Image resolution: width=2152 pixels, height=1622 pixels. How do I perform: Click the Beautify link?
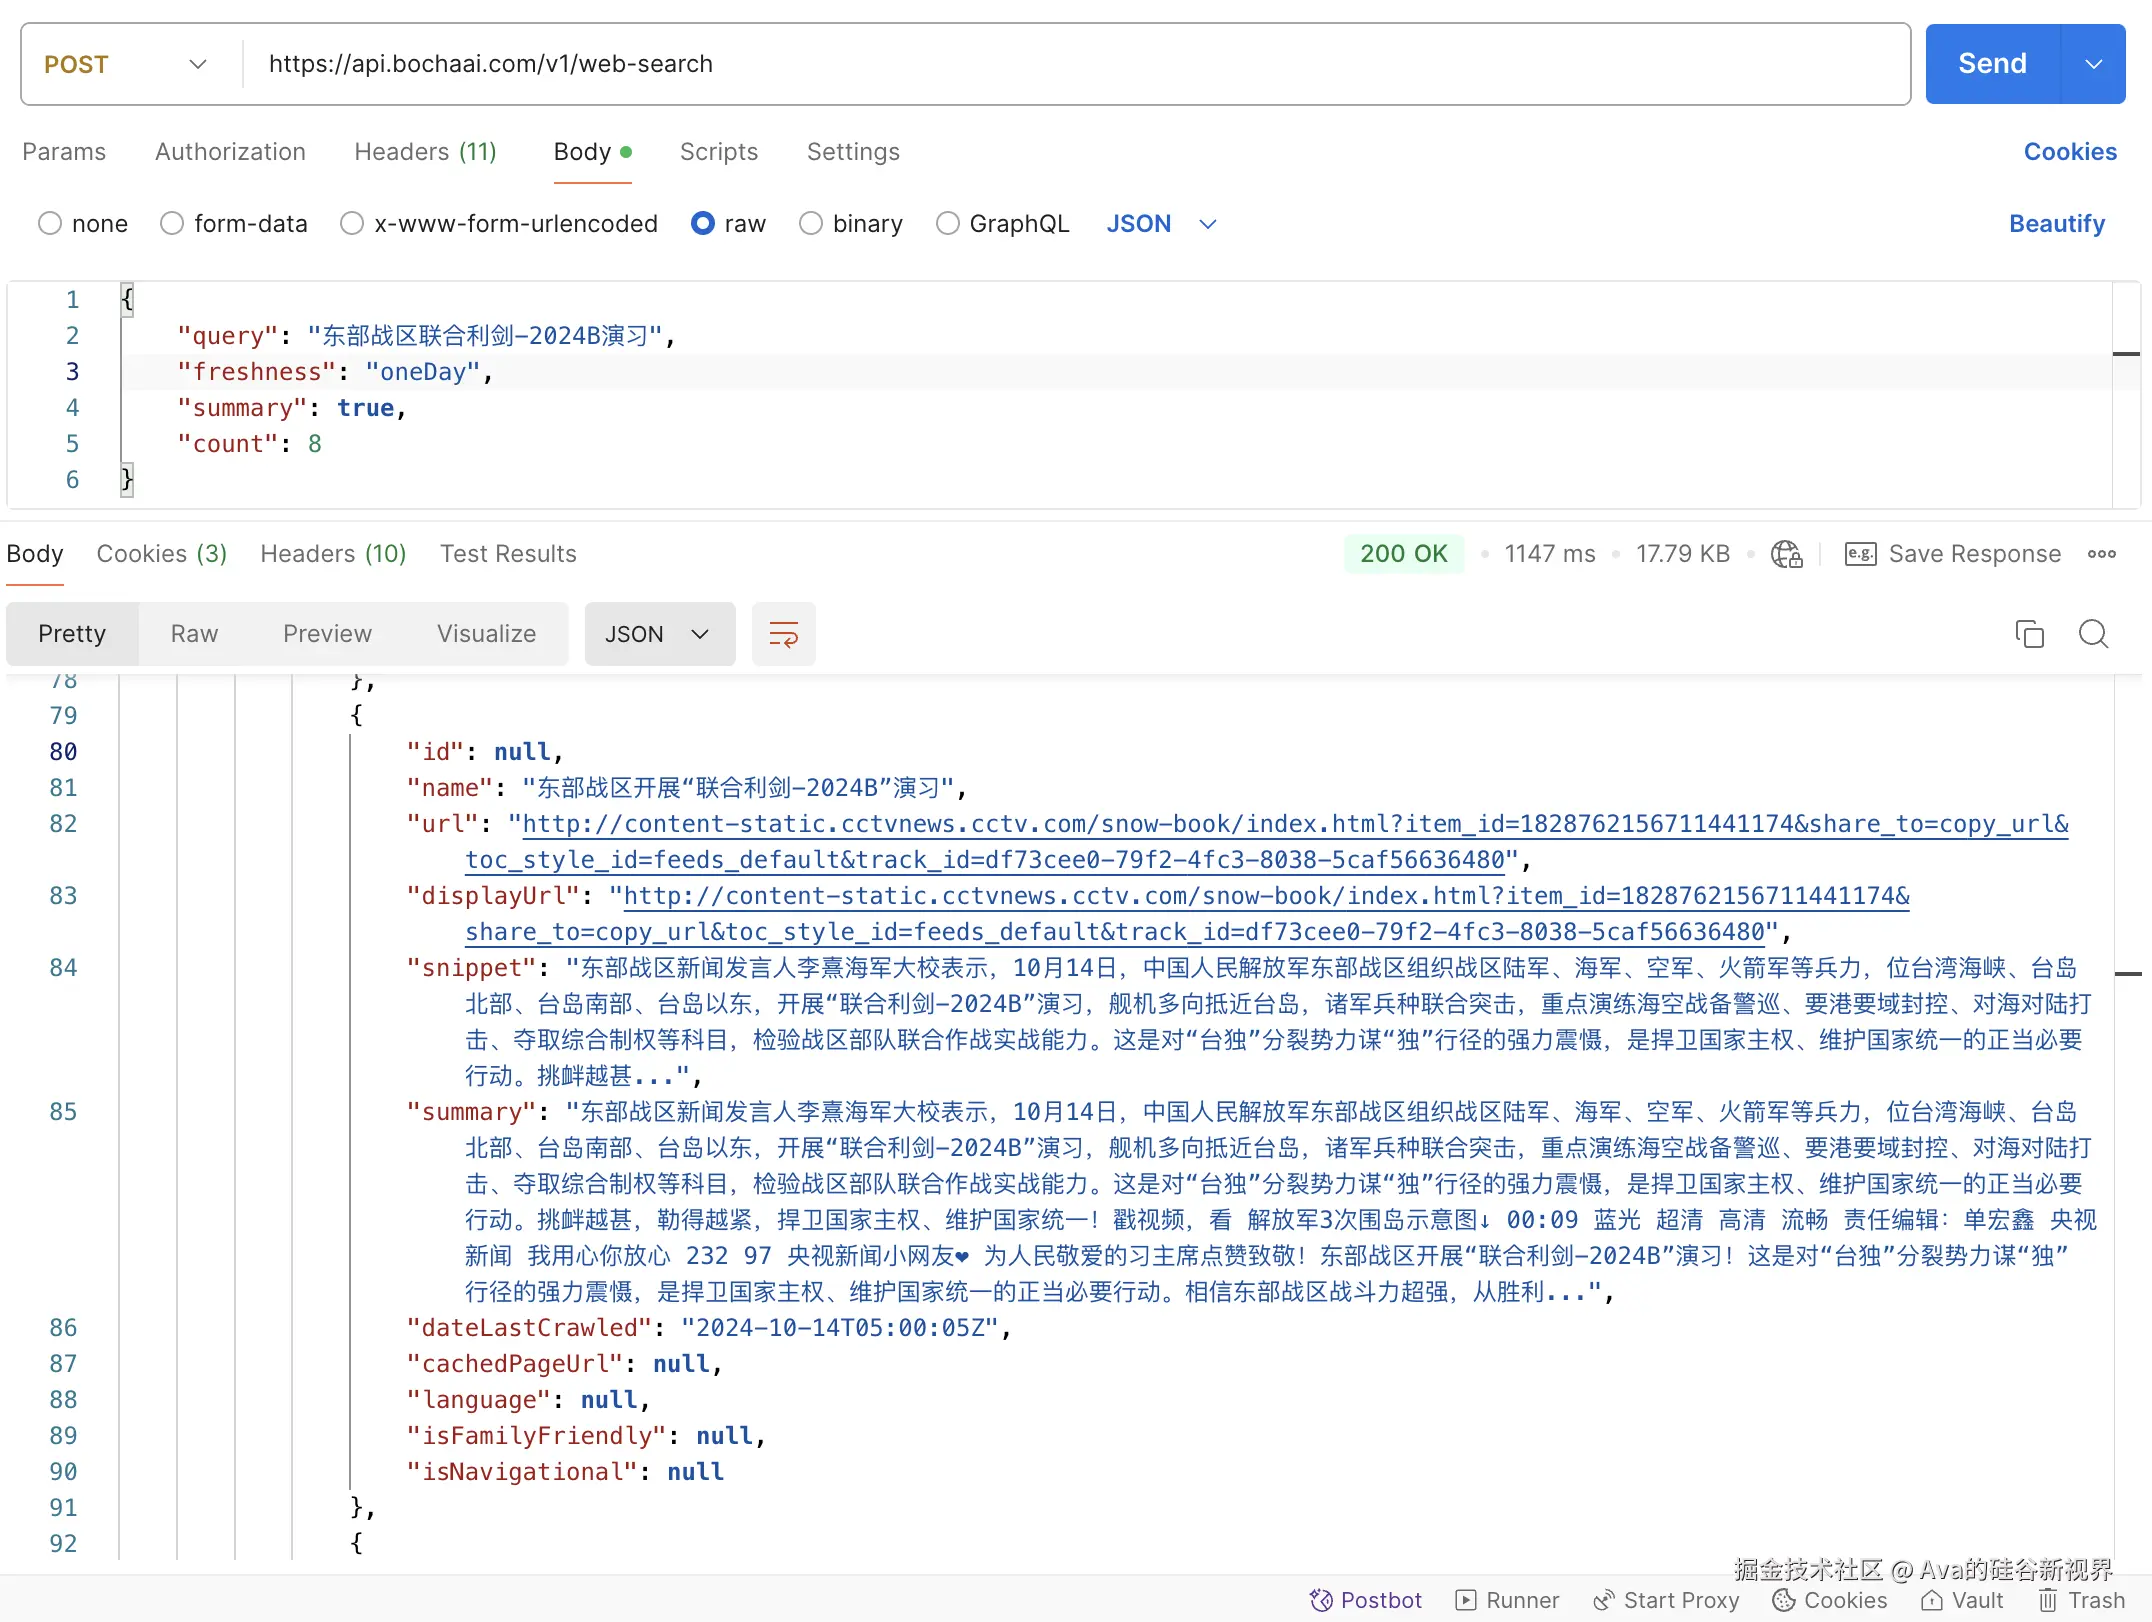pyautogui.click(x=2056, y=223)
